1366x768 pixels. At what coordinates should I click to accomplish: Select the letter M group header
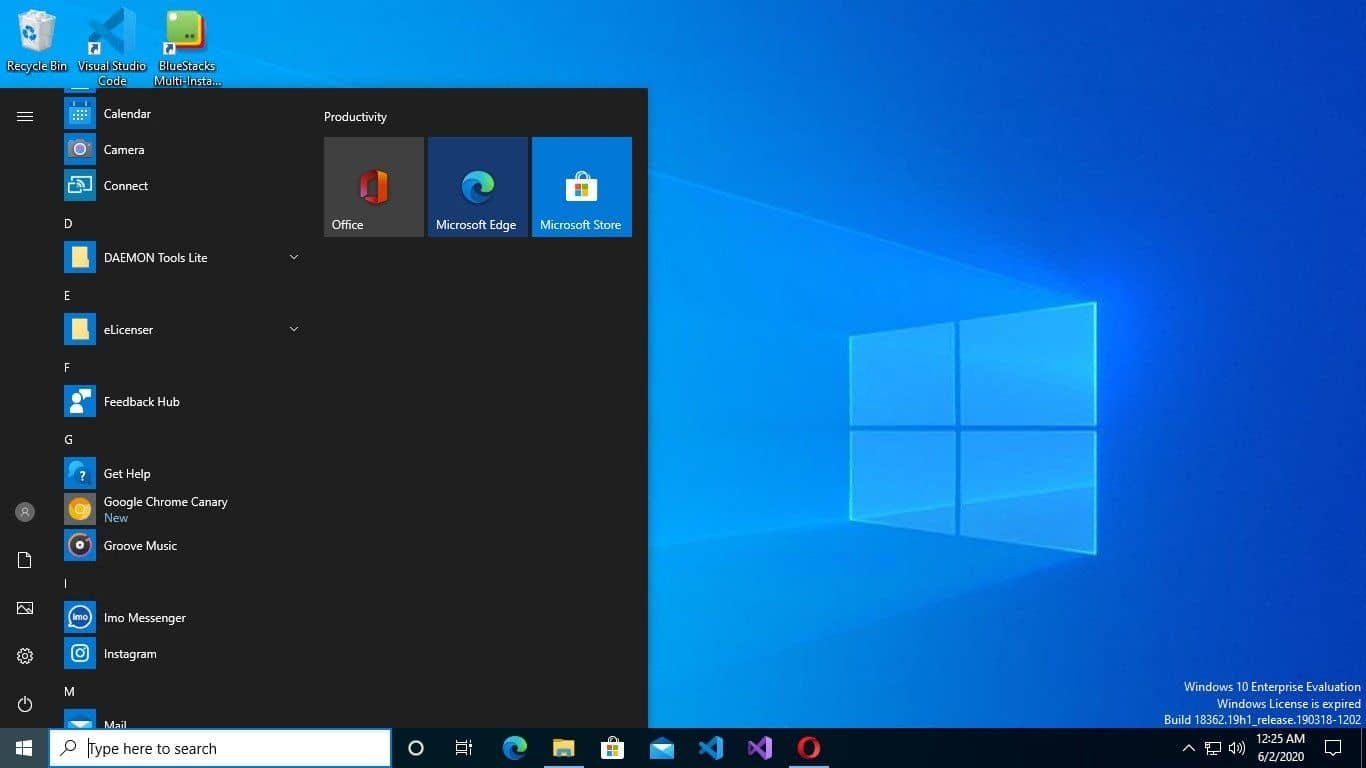coord(69,692)
